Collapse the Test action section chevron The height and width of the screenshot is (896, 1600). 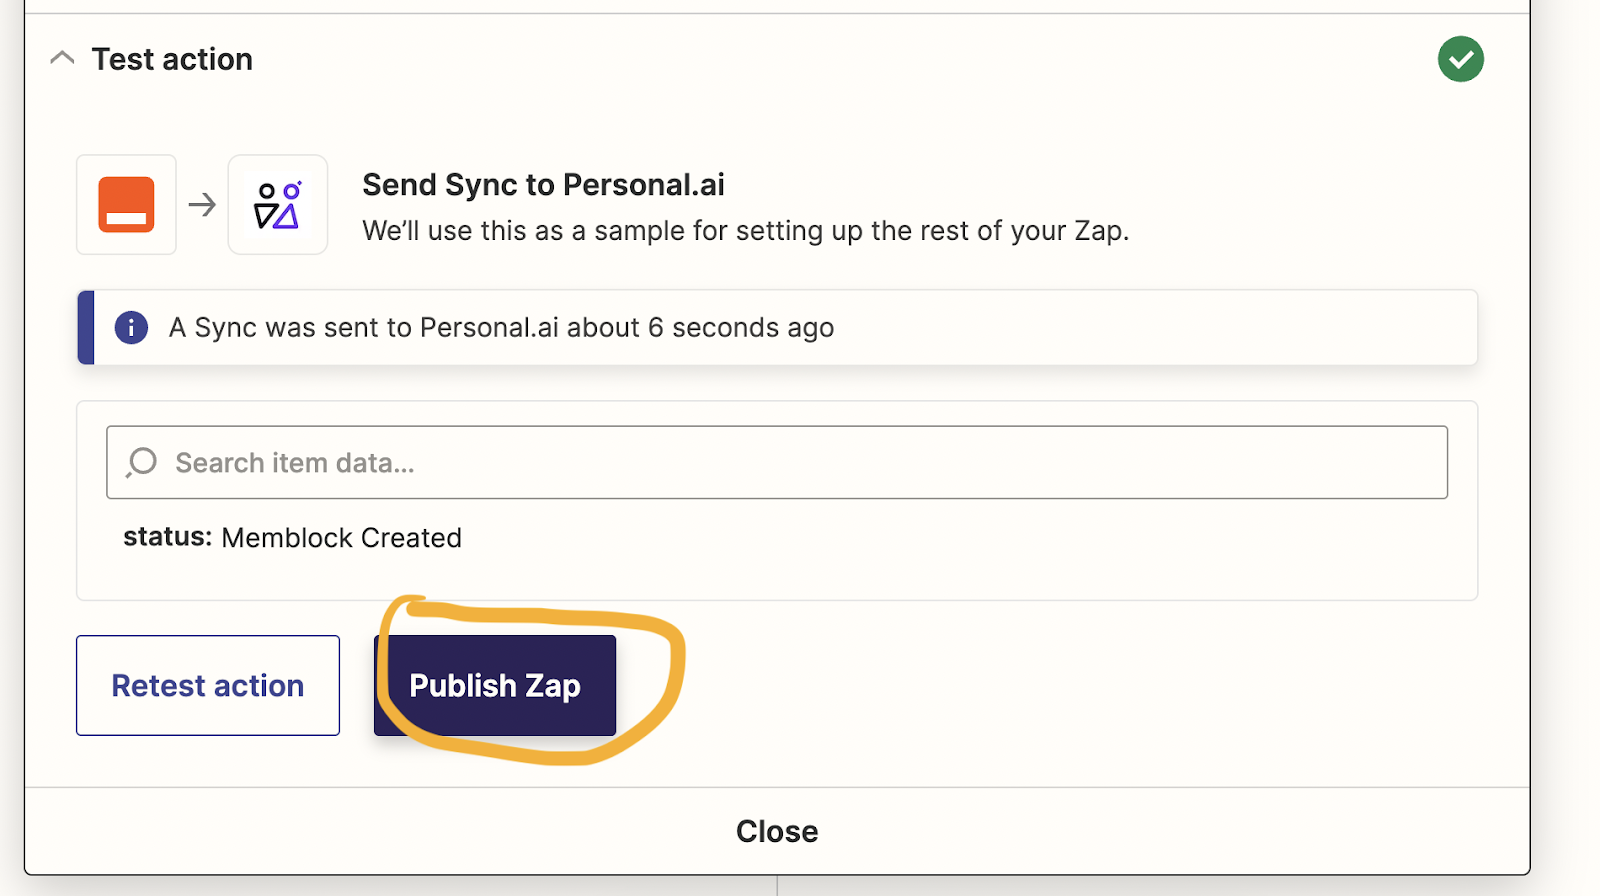tap(62, 58)
